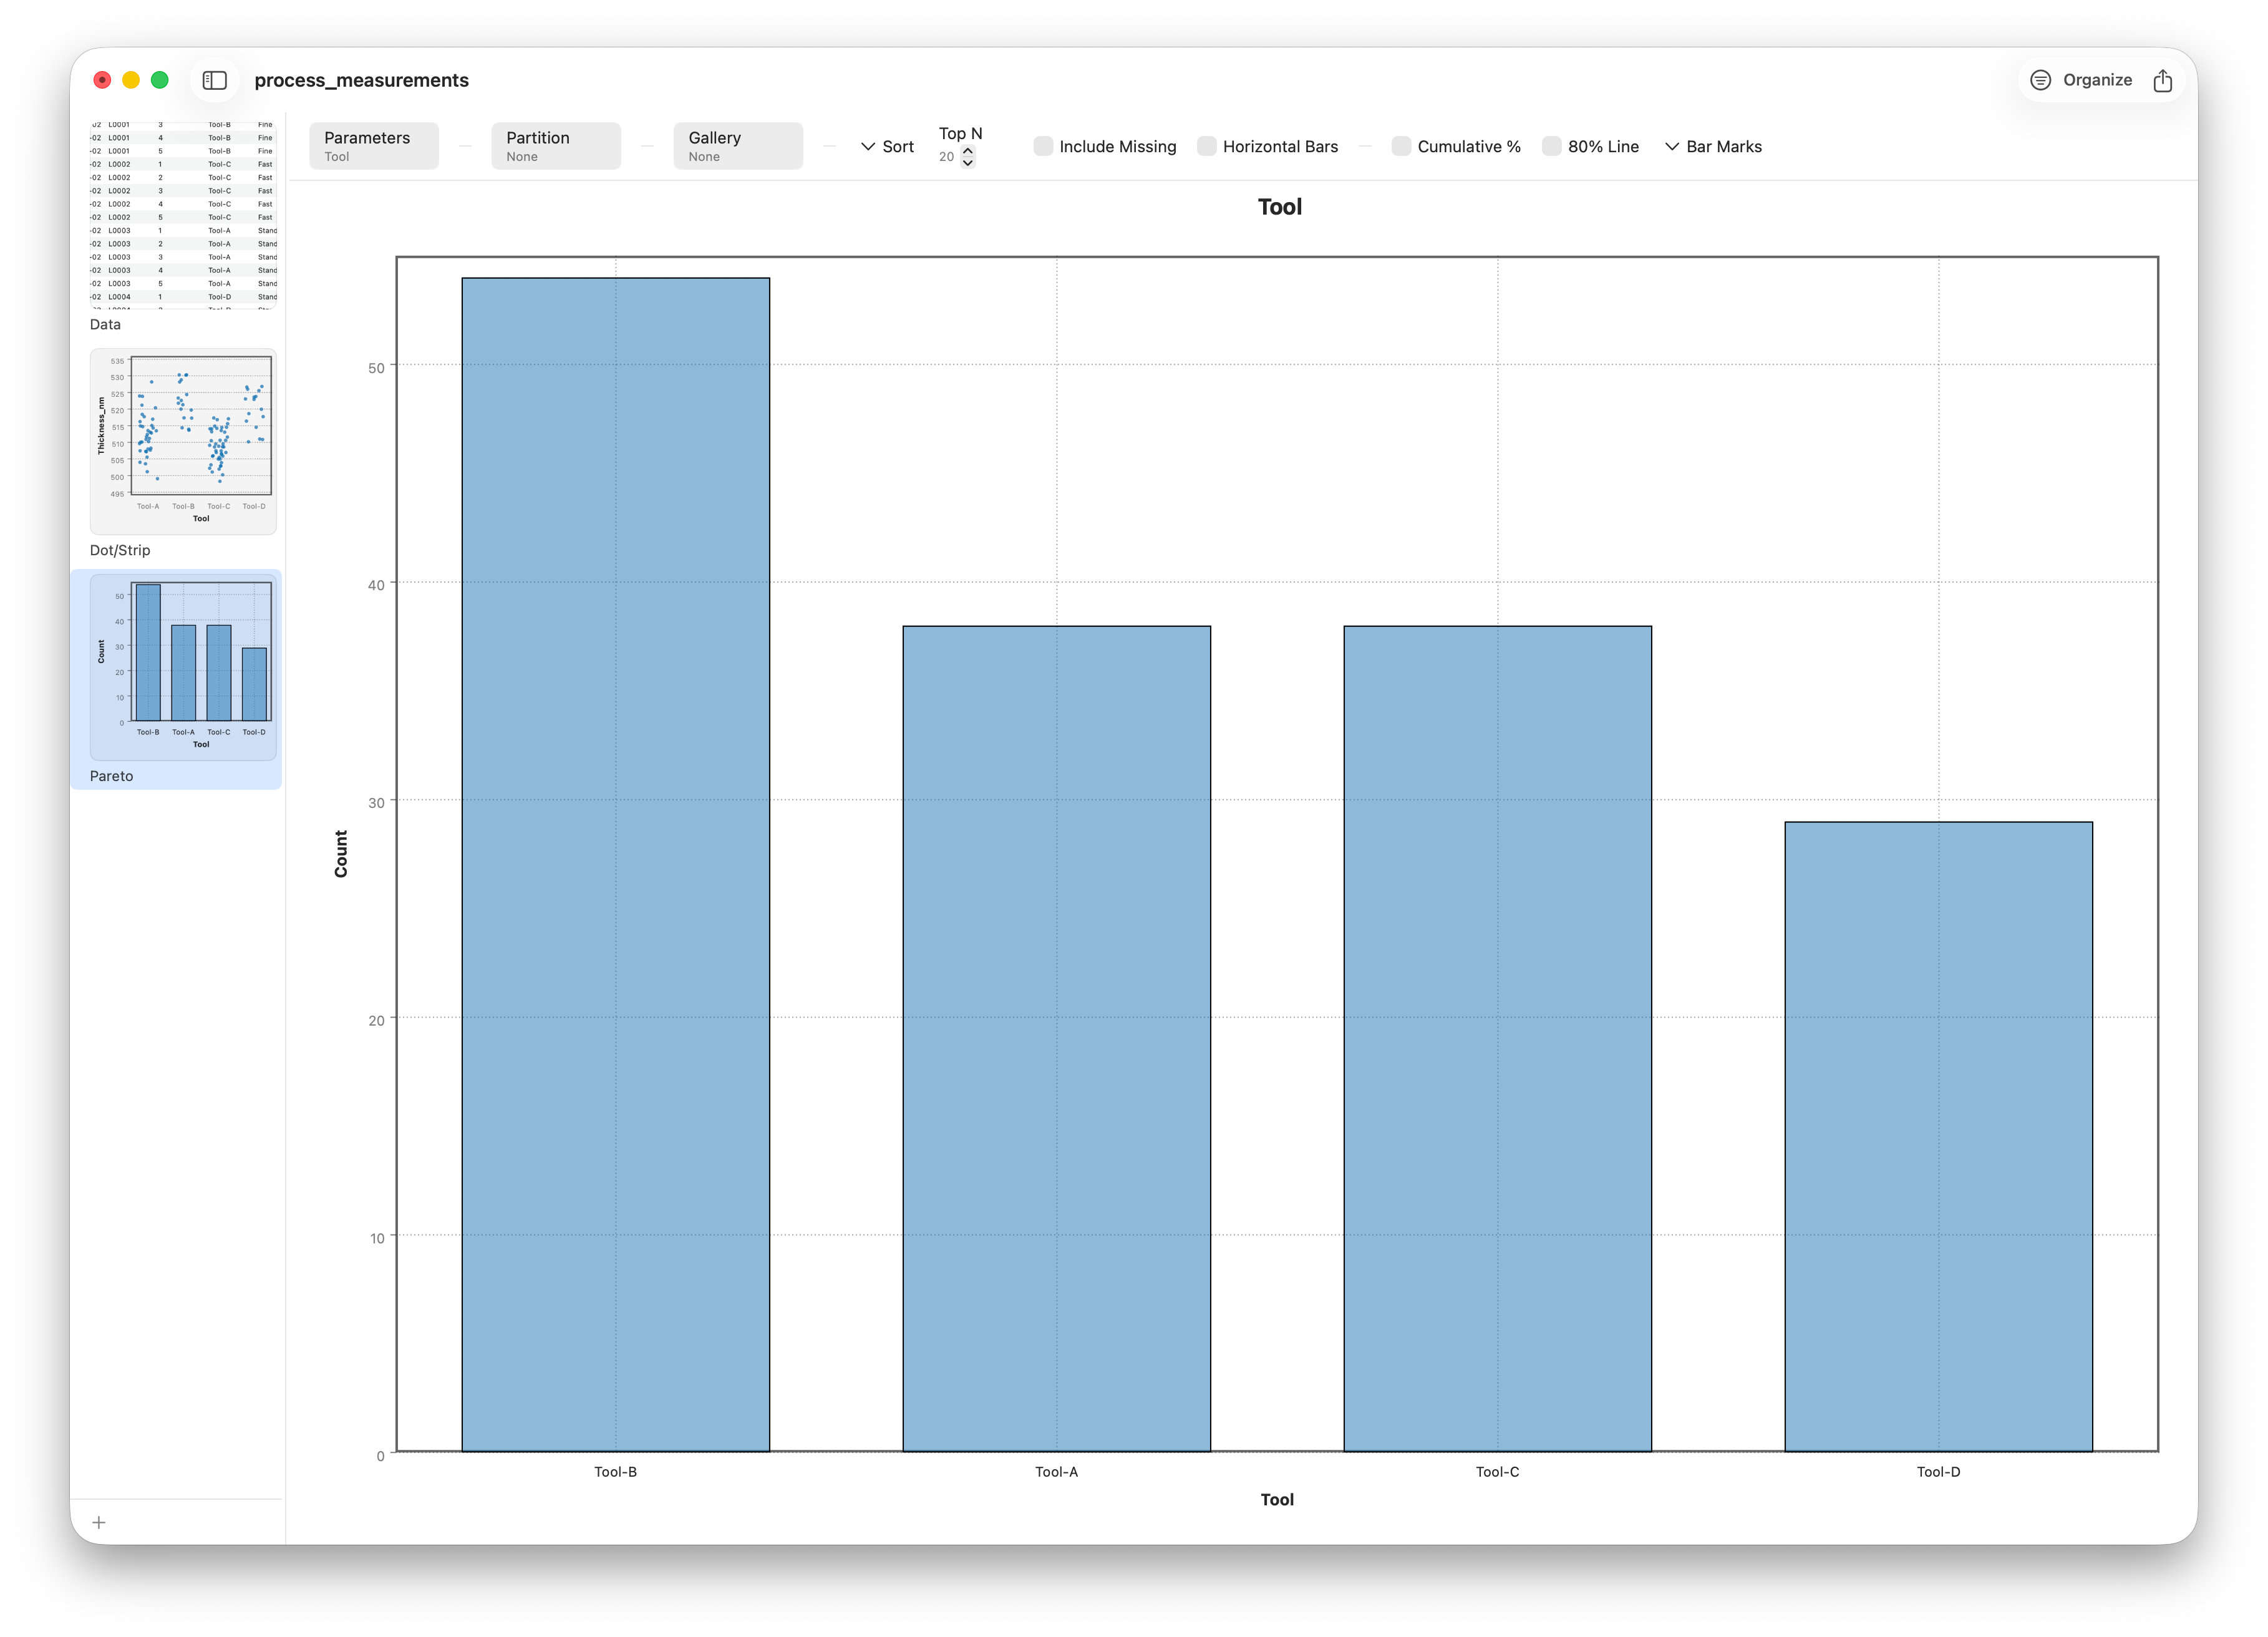Screen dimensions: 2268x1637
Task: Click the Tool-B bar in chart
Action: point(615,864)
